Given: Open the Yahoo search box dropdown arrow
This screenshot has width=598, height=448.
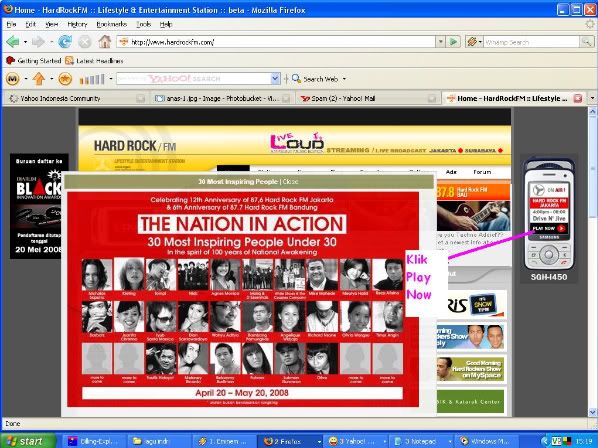Looking at the screenshot, I should tap(275, 79).
